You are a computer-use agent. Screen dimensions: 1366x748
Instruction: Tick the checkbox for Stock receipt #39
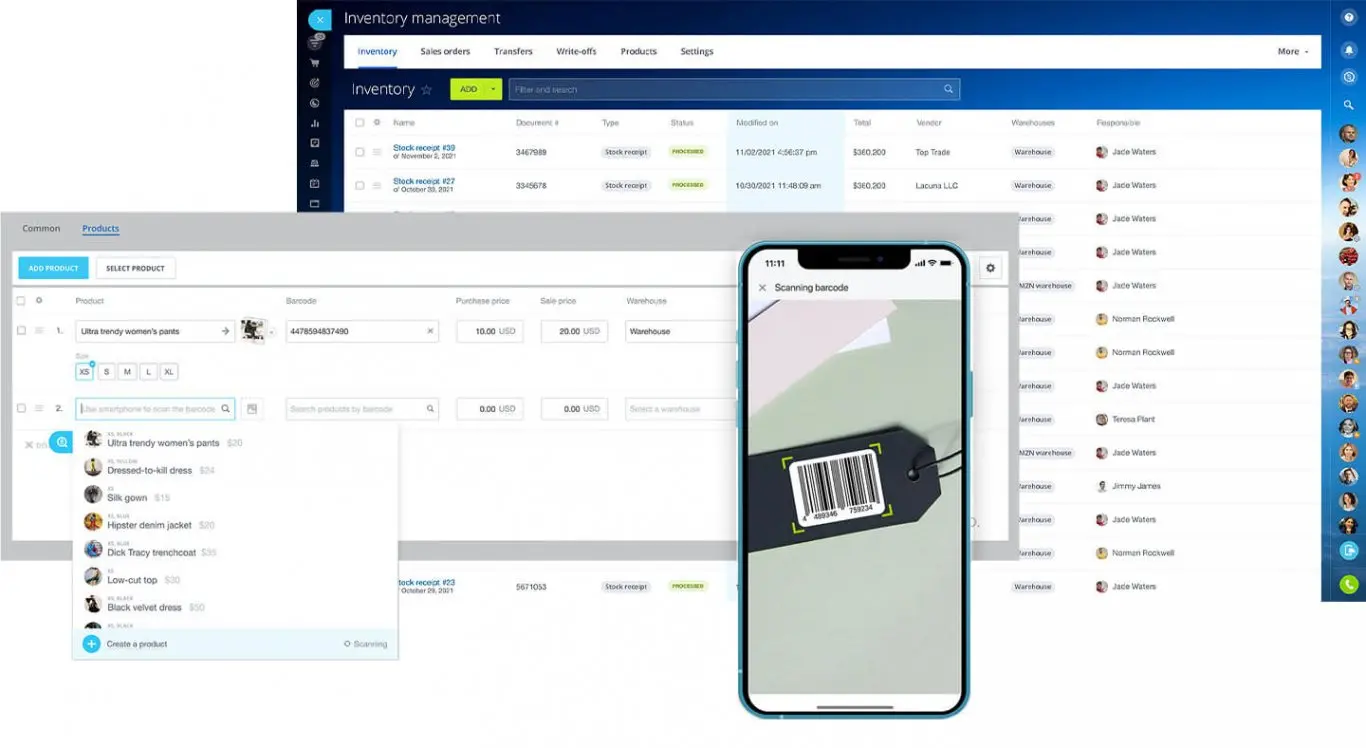360,152
